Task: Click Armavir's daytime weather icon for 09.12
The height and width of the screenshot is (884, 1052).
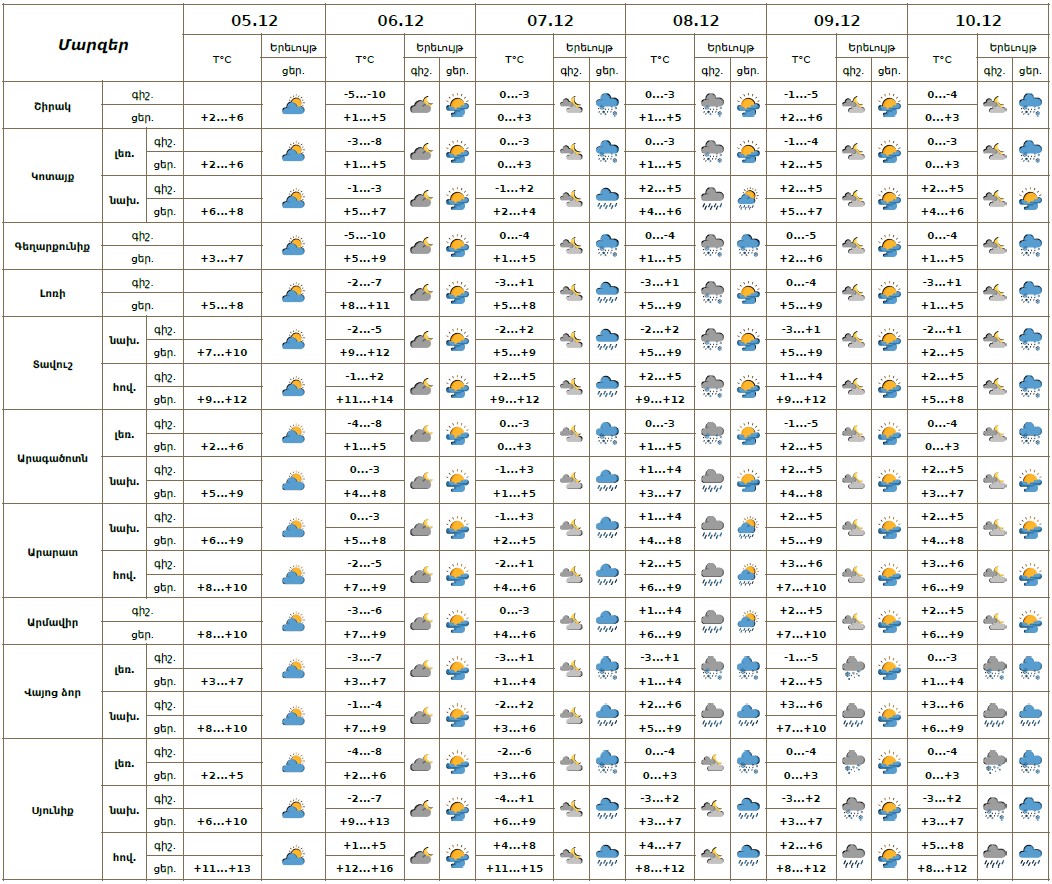Action: [x=889, y=622]
